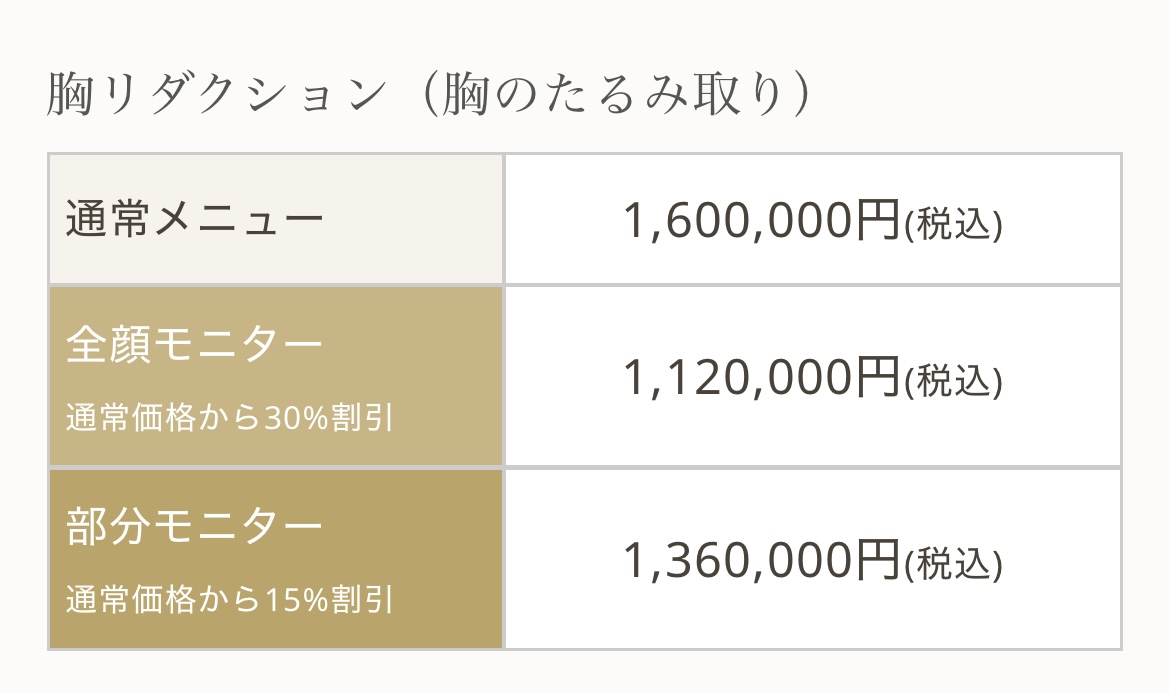Click the 1,360,000円 price
Screen dimensions: 1169x693
click(761, 560)
